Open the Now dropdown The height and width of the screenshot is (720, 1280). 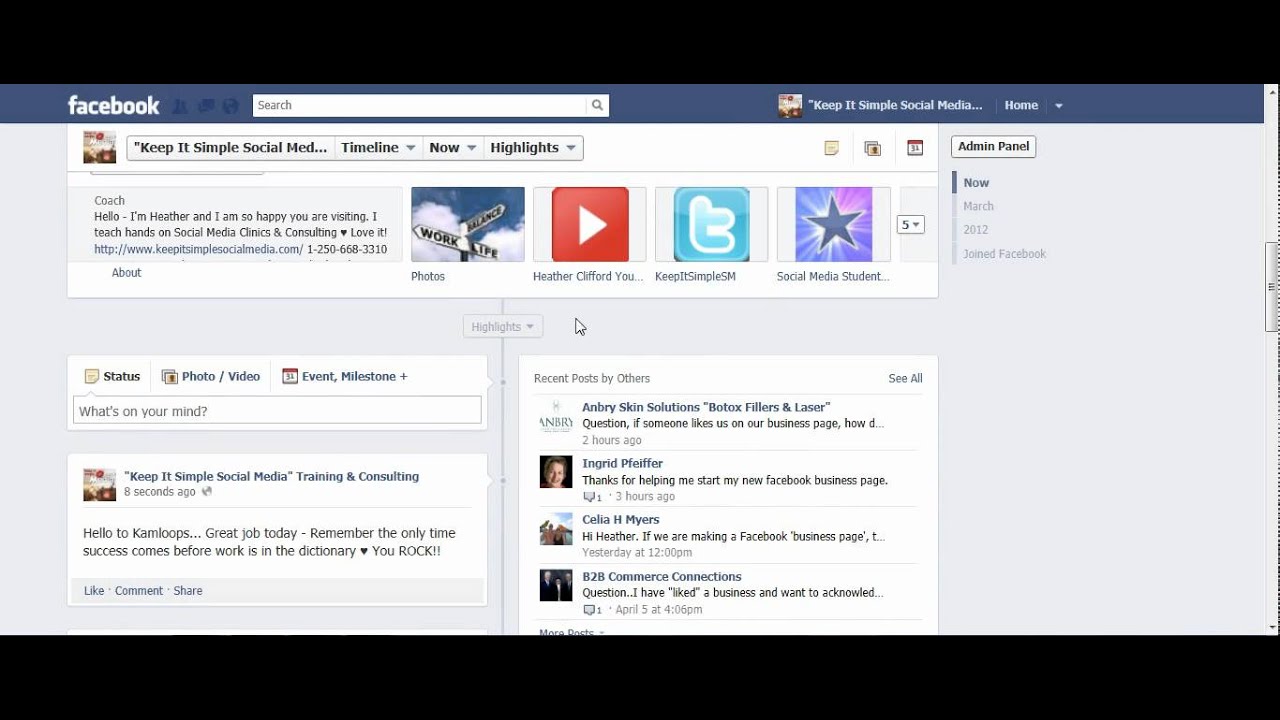click(x=453, y=148)
